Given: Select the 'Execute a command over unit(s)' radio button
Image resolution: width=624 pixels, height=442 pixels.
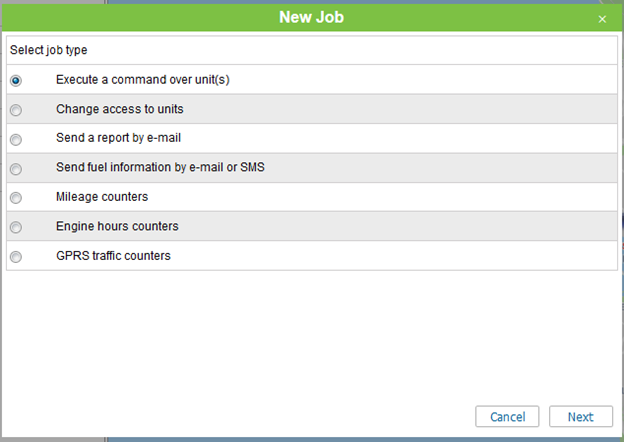Looking at the screenshot, I should [16, 81].
